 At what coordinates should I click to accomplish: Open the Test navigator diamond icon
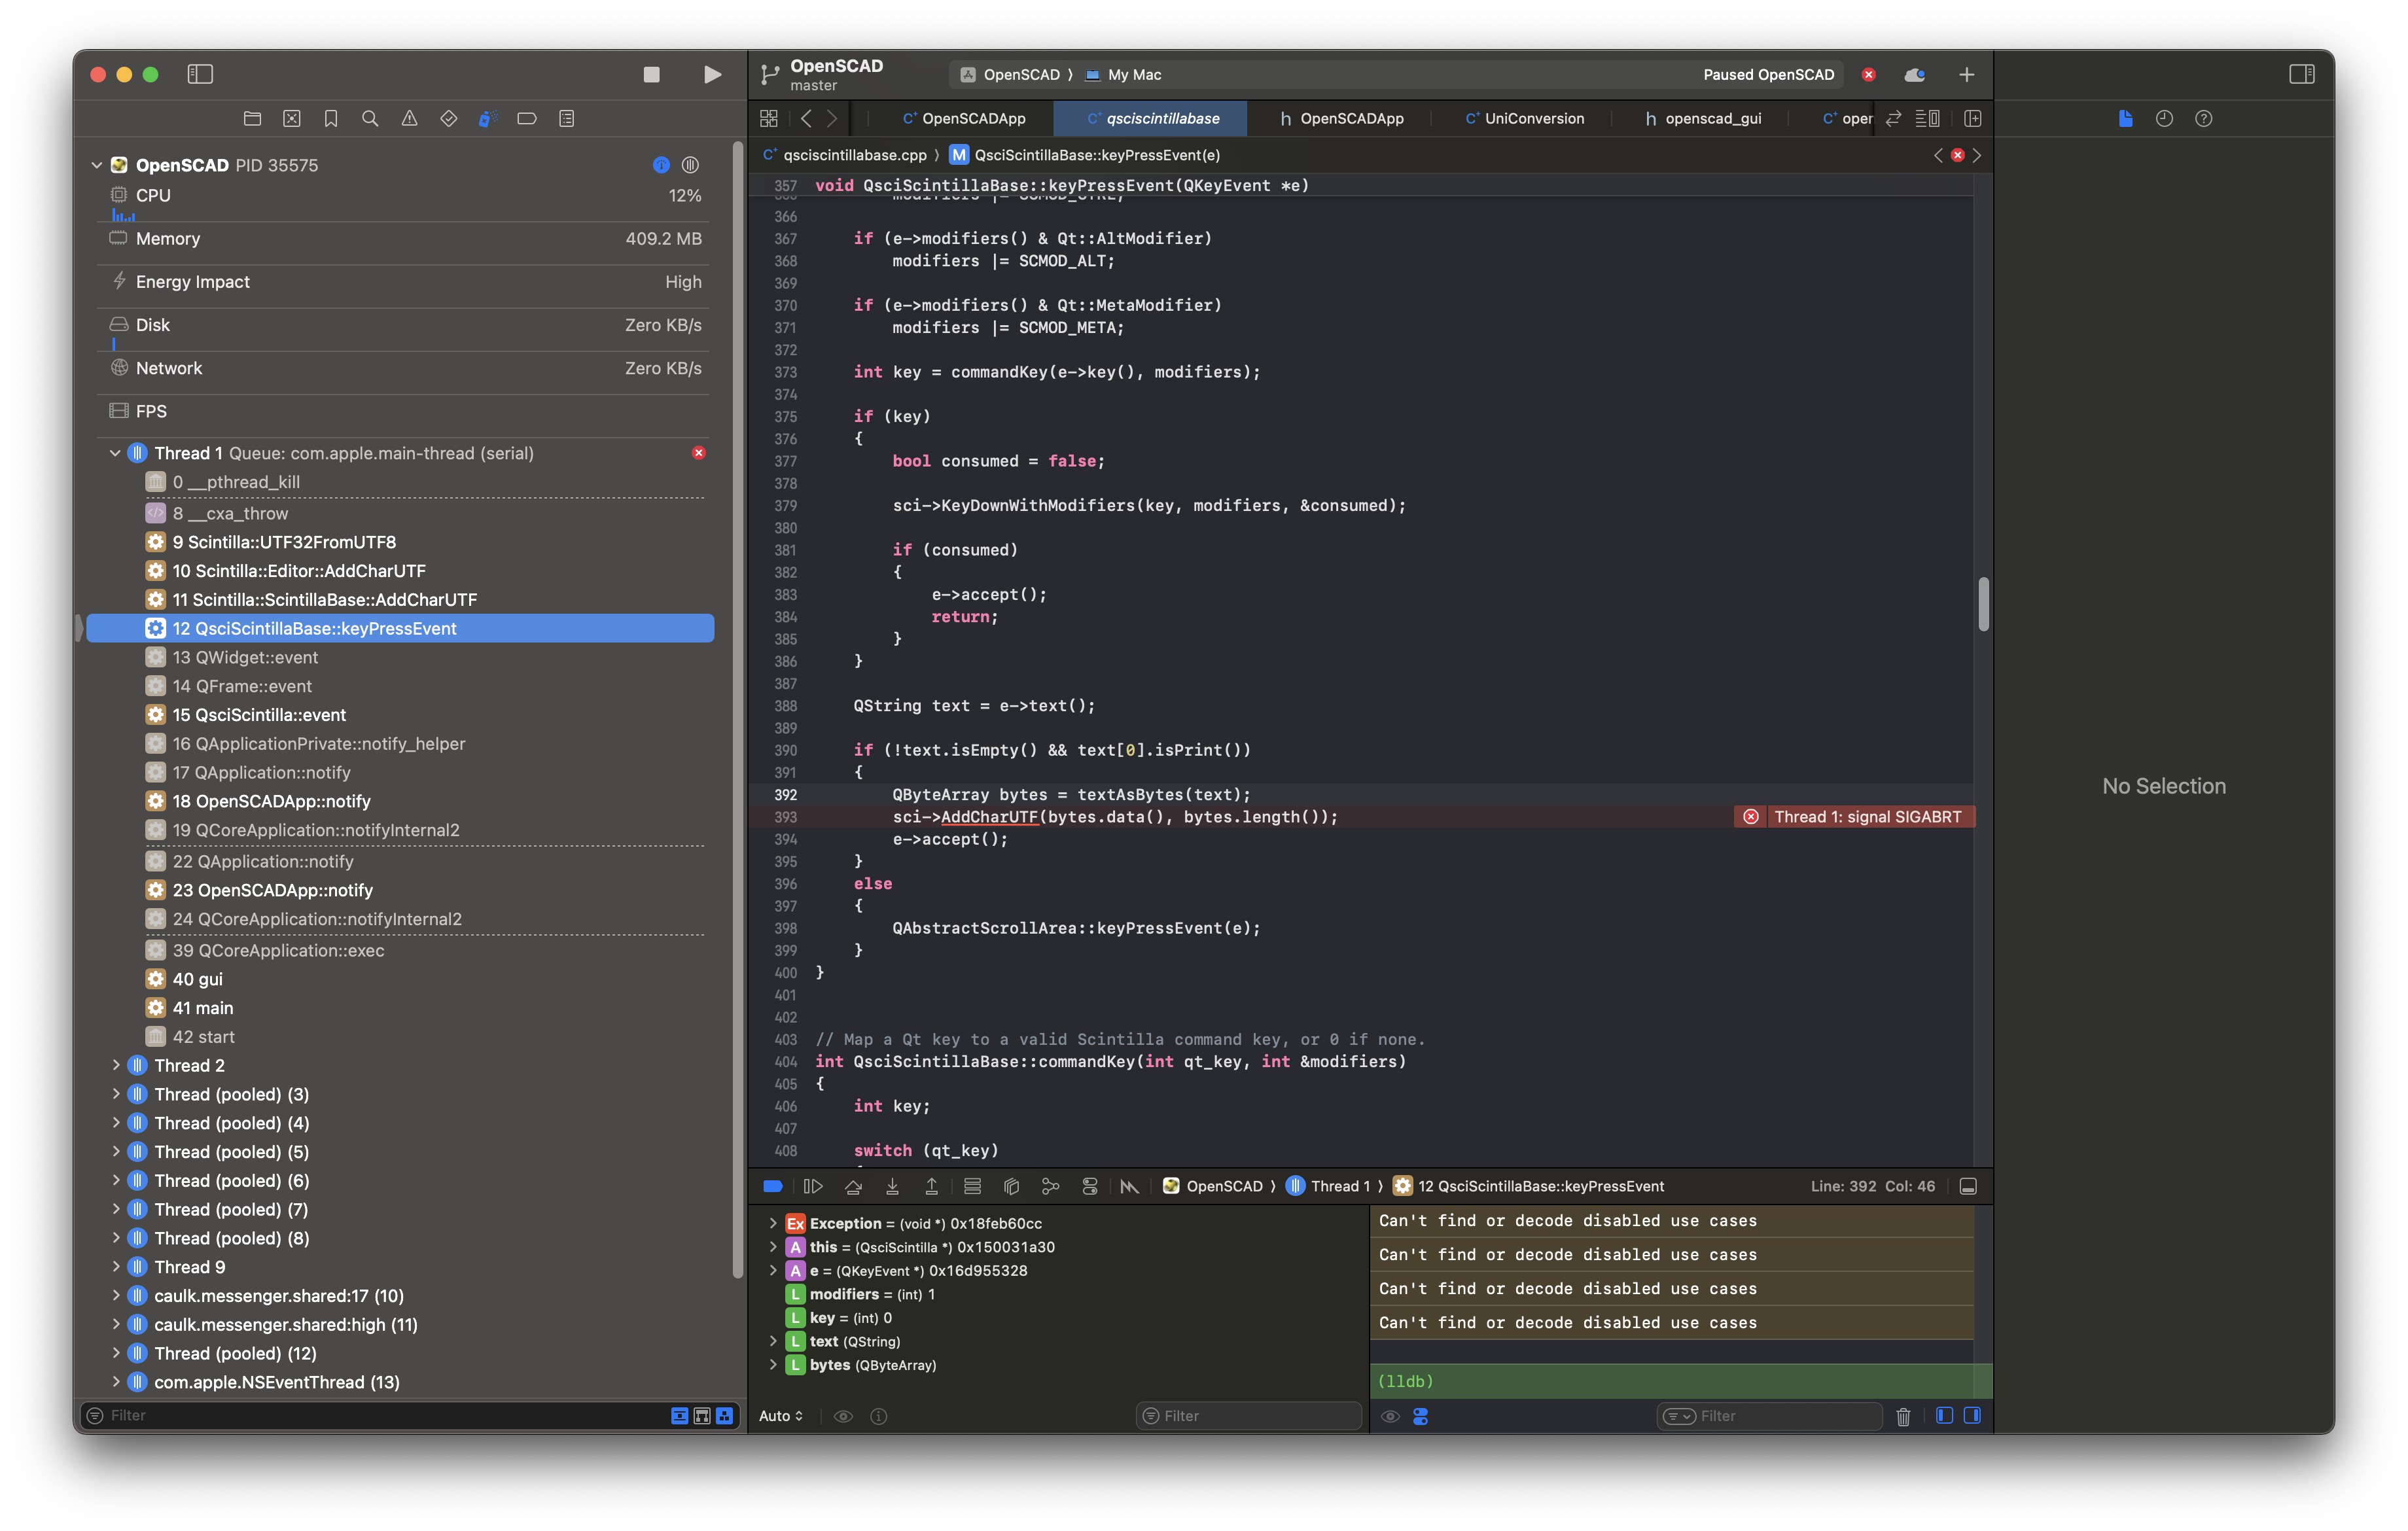(x=448, y=118)
